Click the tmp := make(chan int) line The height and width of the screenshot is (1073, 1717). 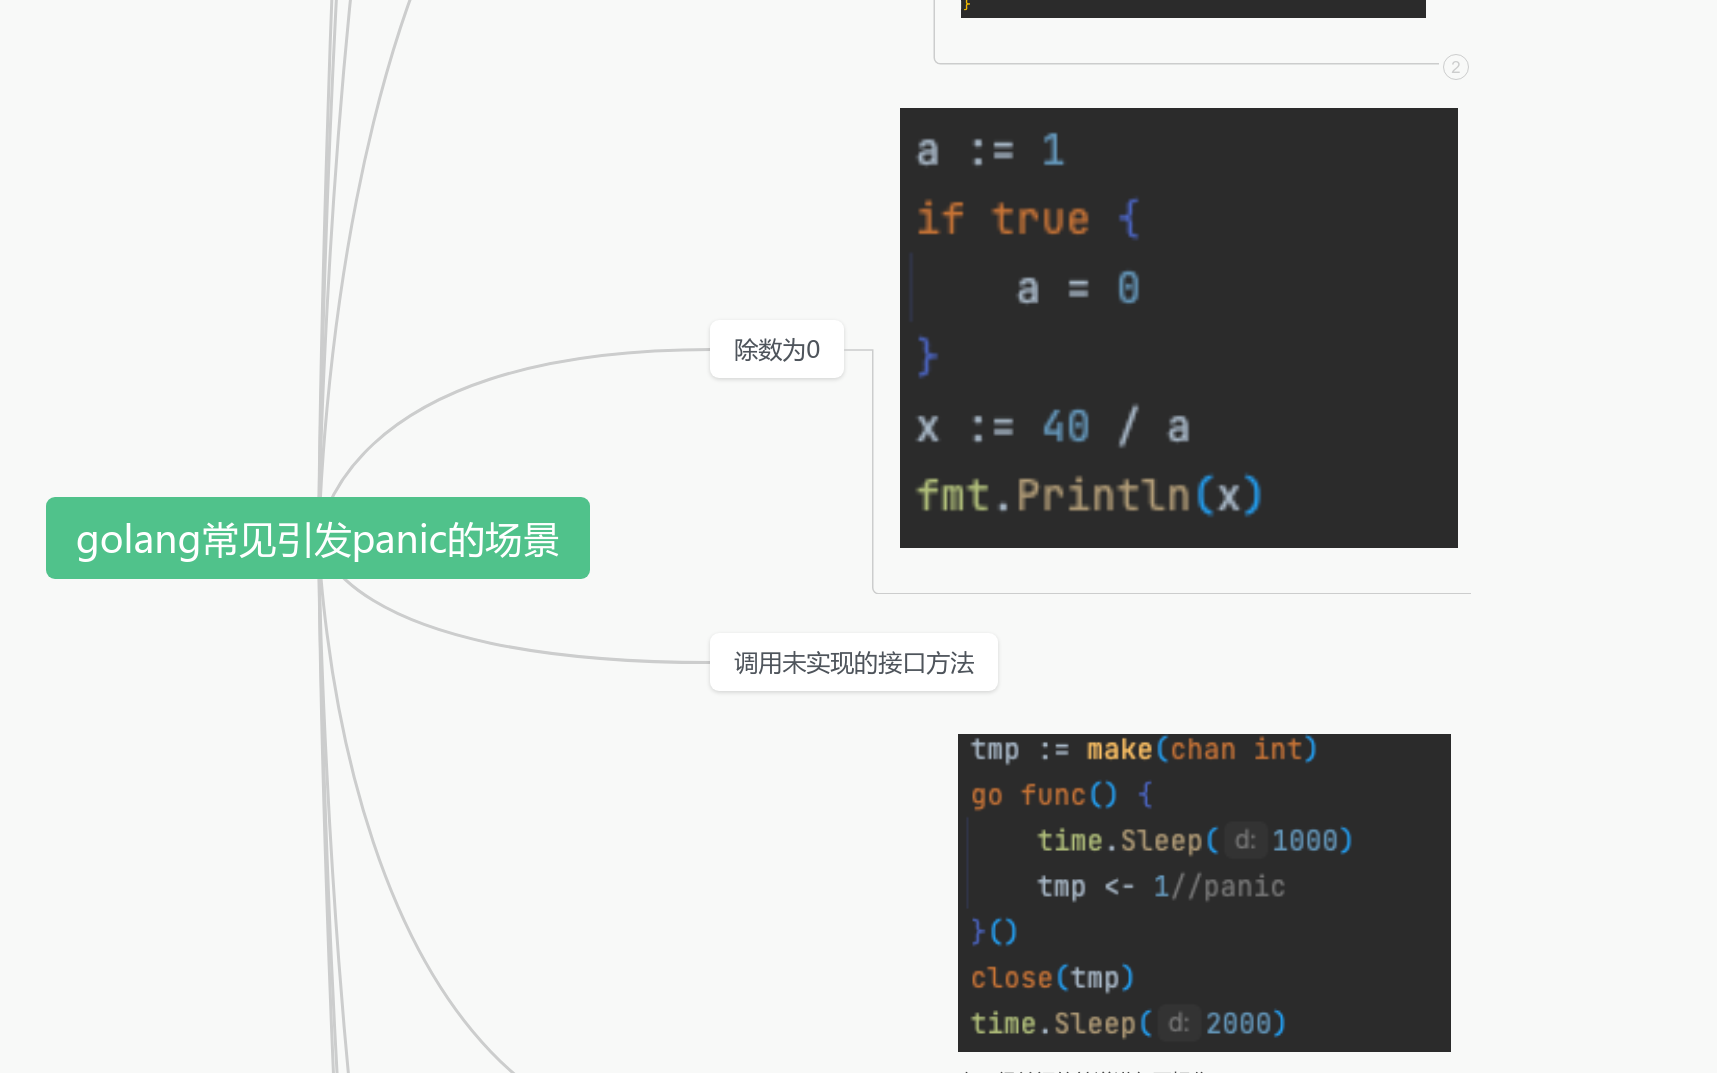(x=1143, y=749)
